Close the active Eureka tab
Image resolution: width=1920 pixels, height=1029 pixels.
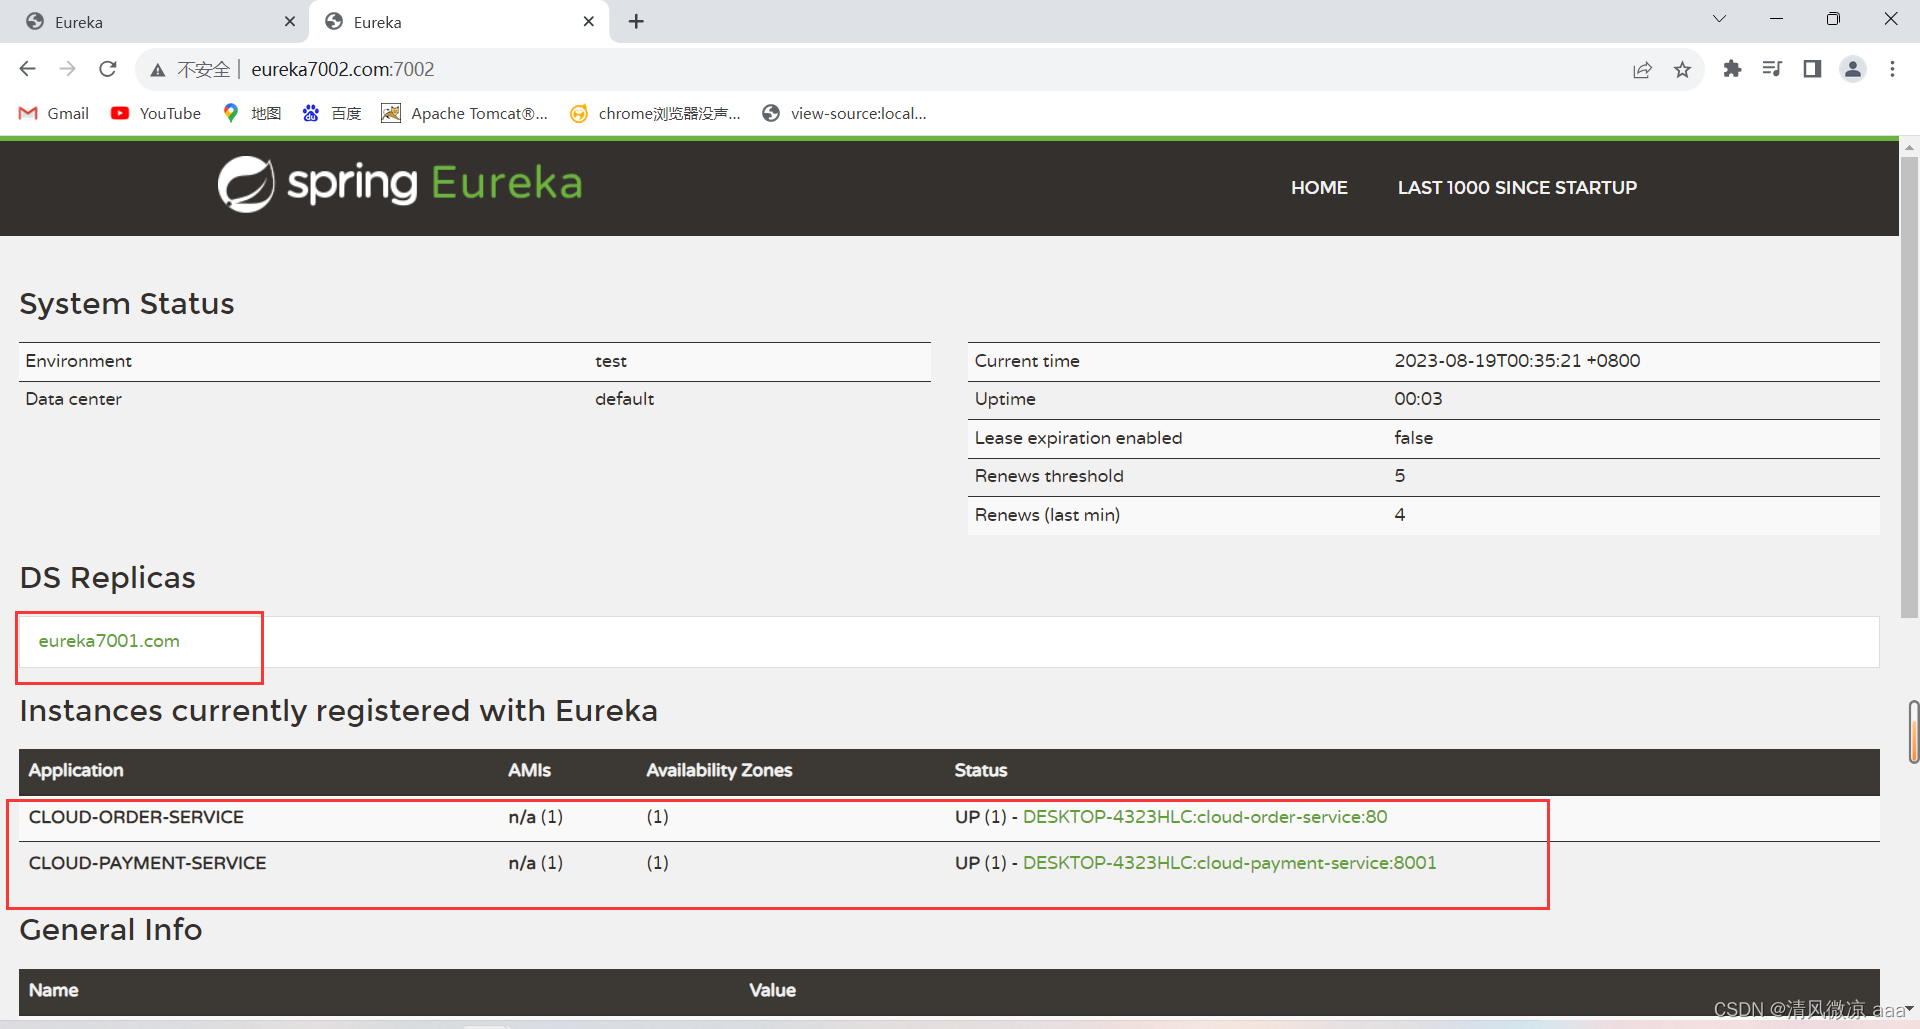click(588, 21)
